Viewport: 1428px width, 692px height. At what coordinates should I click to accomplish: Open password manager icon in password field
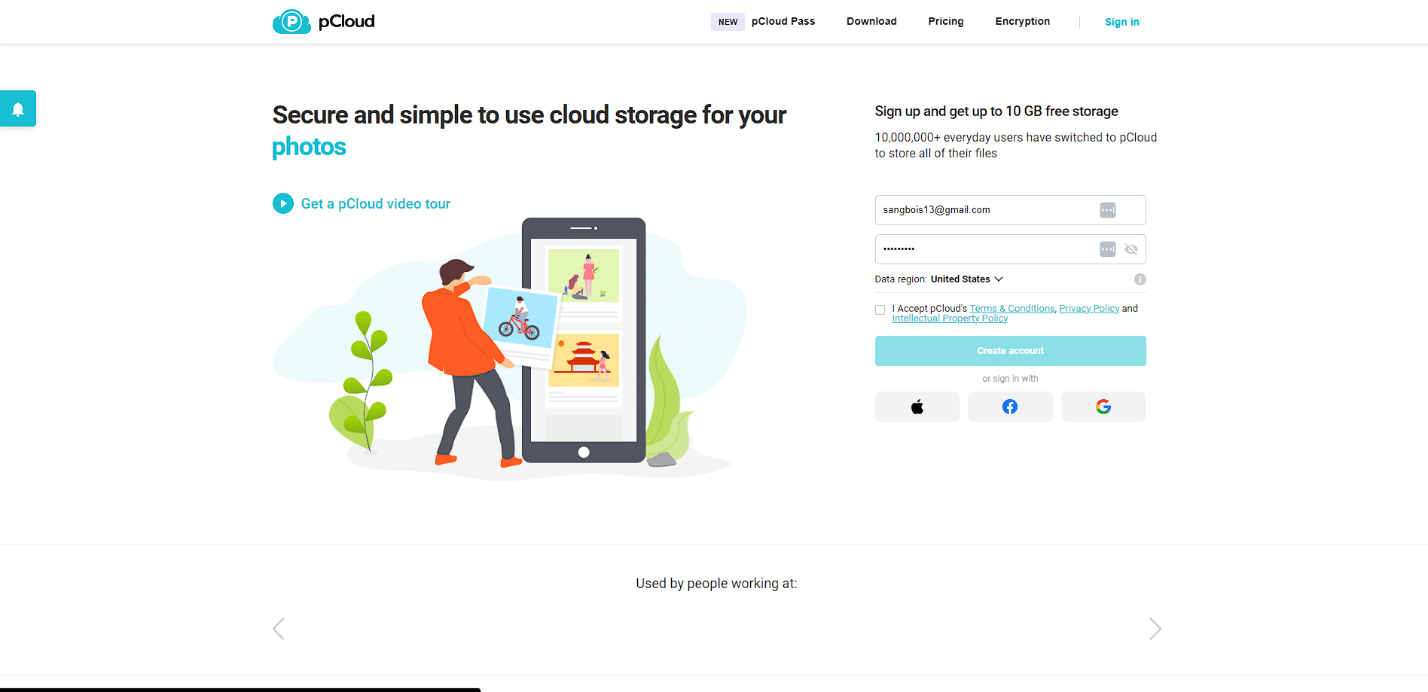(x=1107, y=249)
